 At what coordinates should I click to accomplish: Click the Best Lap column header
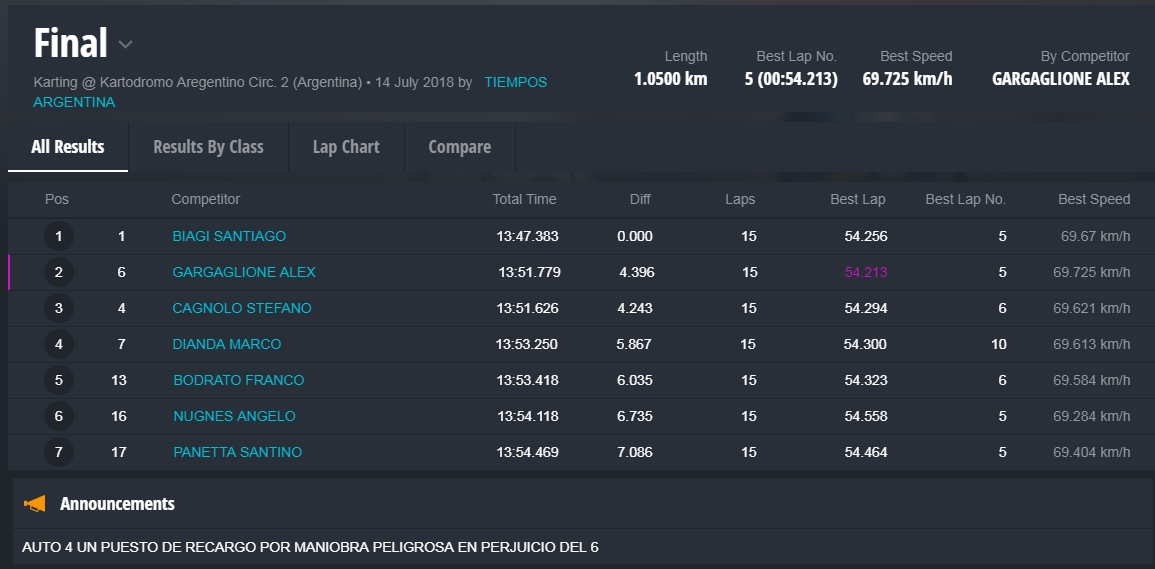point(857,199)
